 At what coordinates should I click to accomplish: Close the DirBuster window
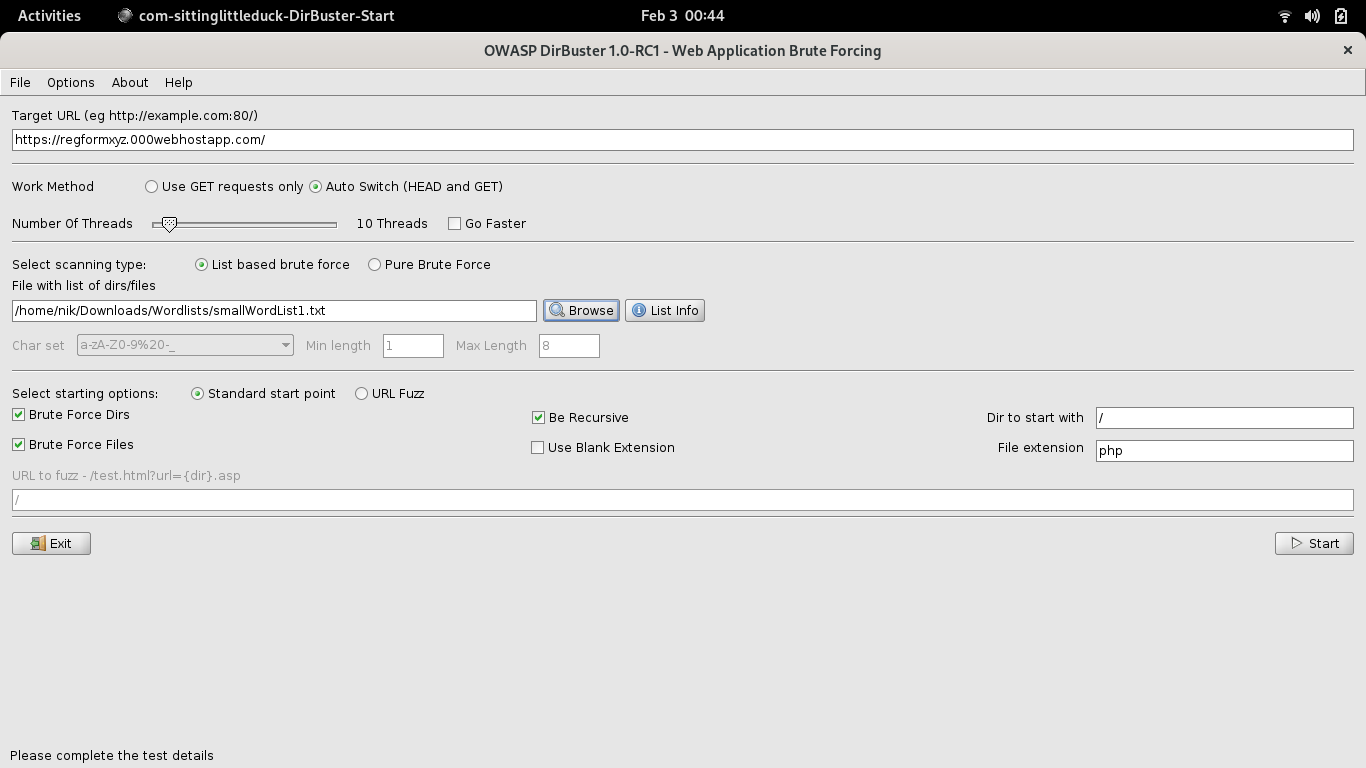pyautogui.click(x=1347, y=50)
